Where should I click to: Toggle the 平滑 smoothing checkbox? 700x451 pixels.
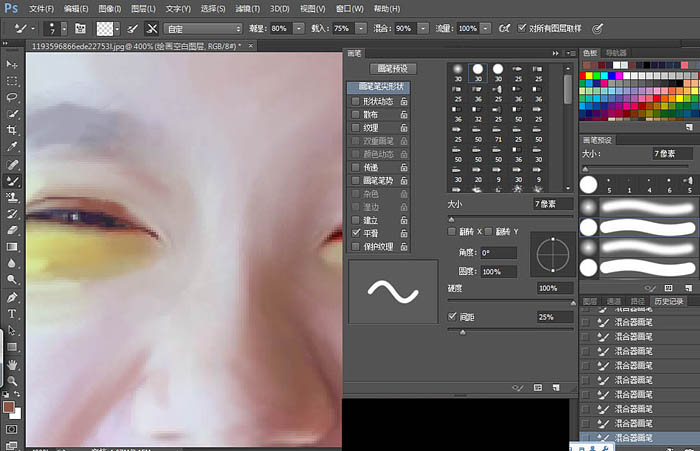click(356, 233)
